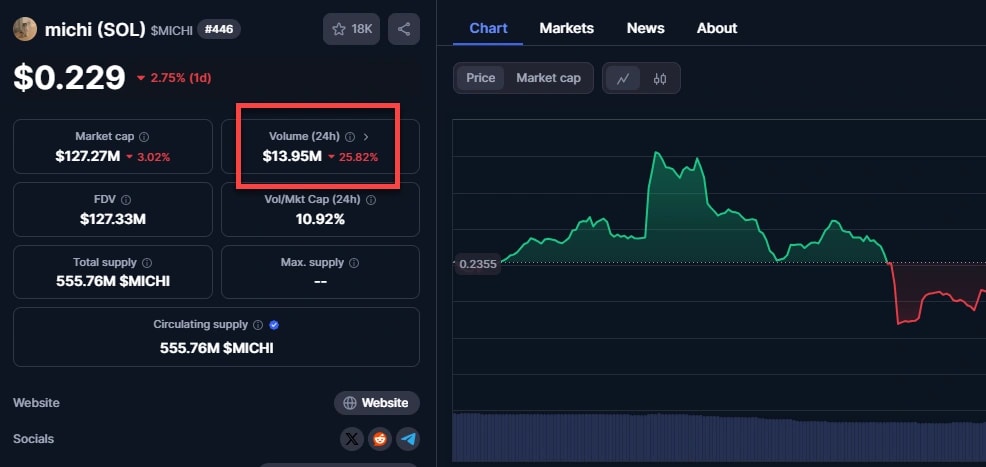
Task: Open the Telegram social icon
Action: (407, 439)
